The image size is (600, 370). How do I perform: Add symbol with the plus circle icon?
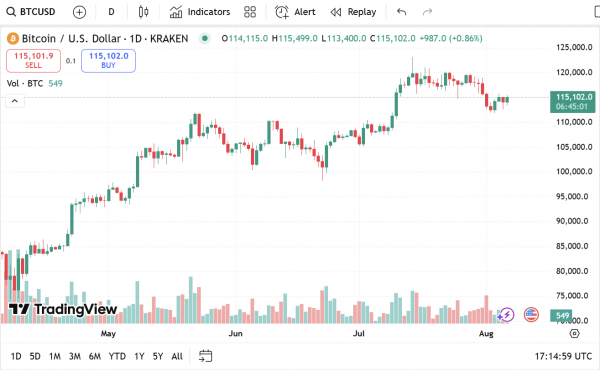point(79,12)
